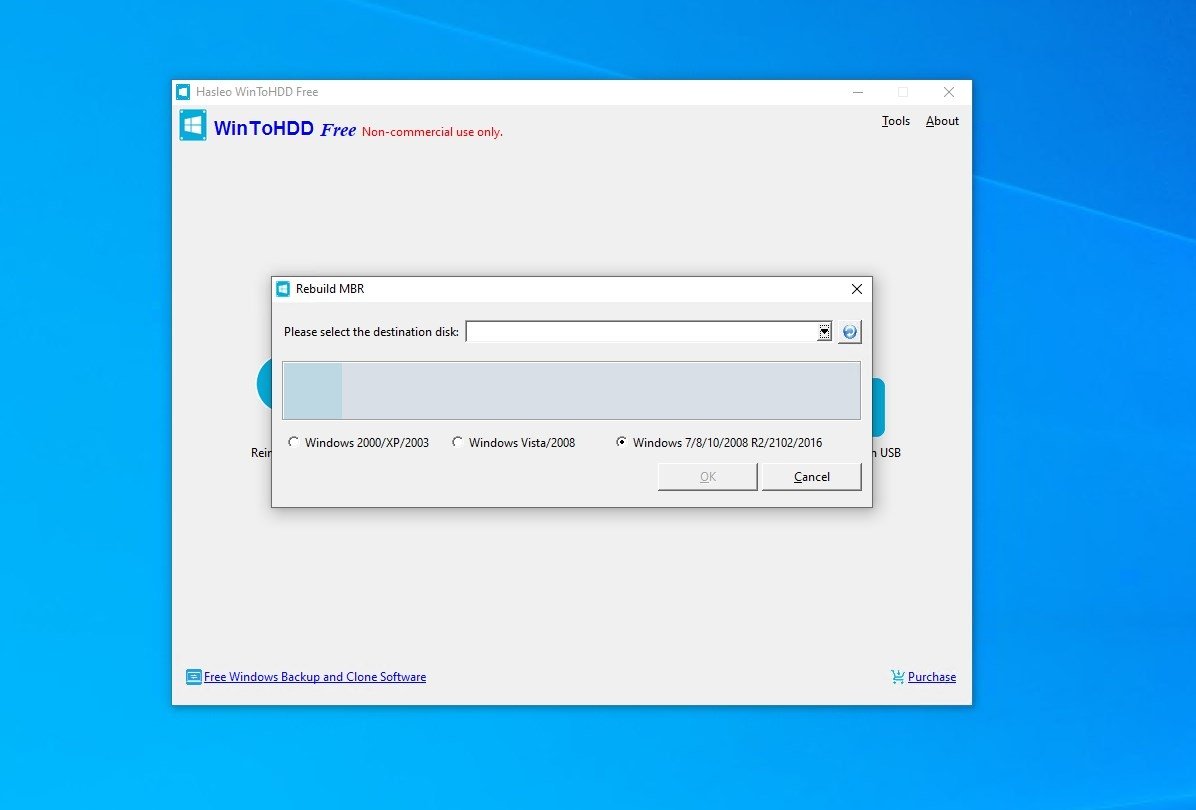Cancel the Rebuild MBR dialog
The image size is (1196, 810).
point(812,477)
